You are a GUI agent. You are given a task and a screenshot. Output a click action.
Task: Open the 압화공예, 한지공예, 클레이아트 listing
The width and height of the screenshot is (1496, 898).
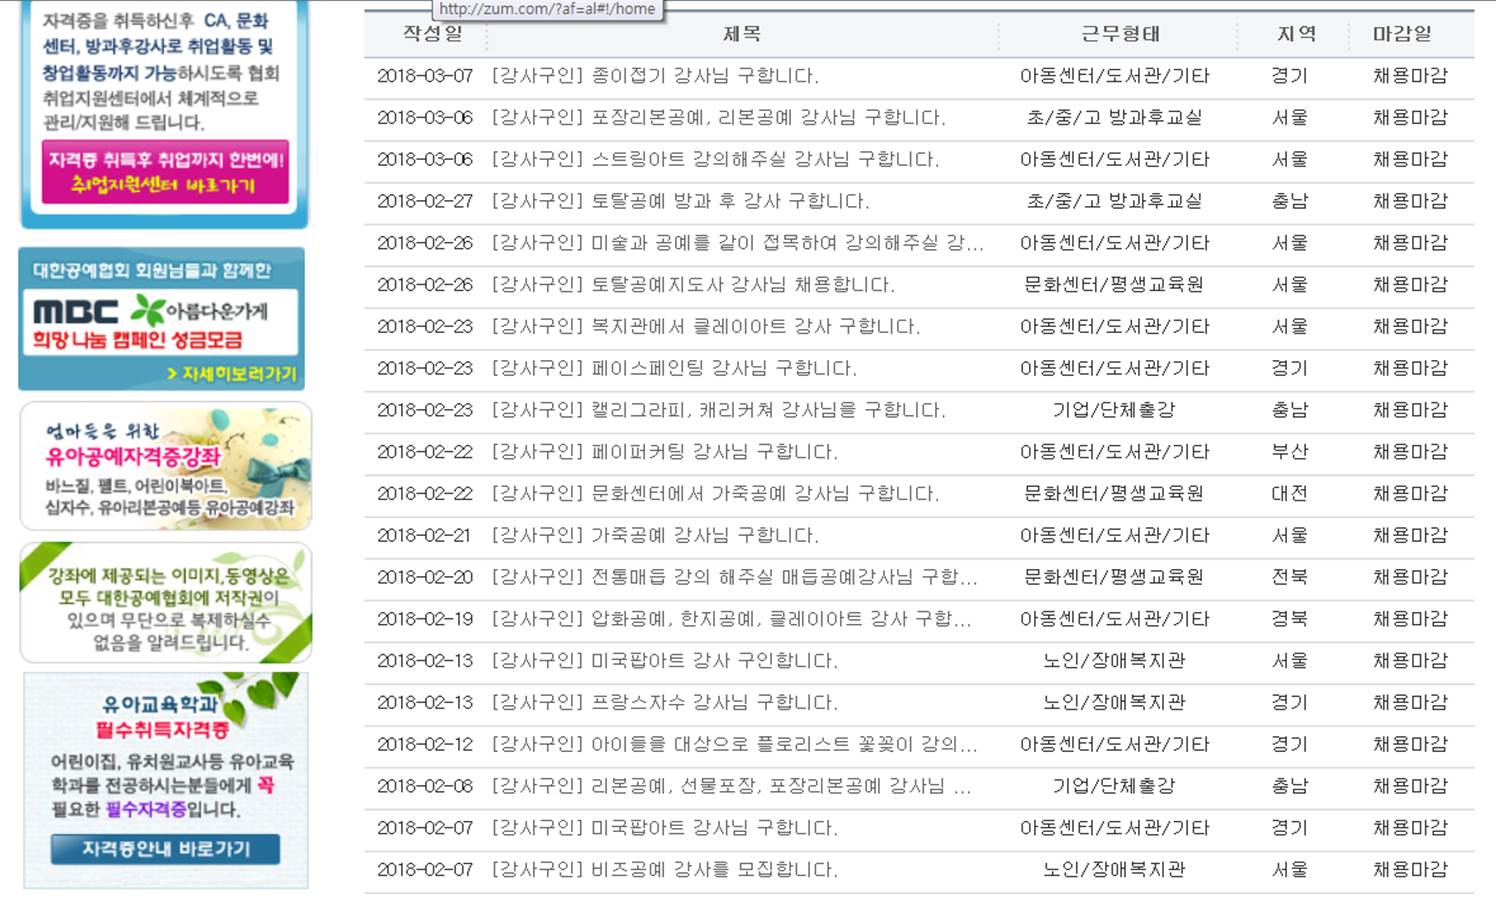[x=731, y=620]
